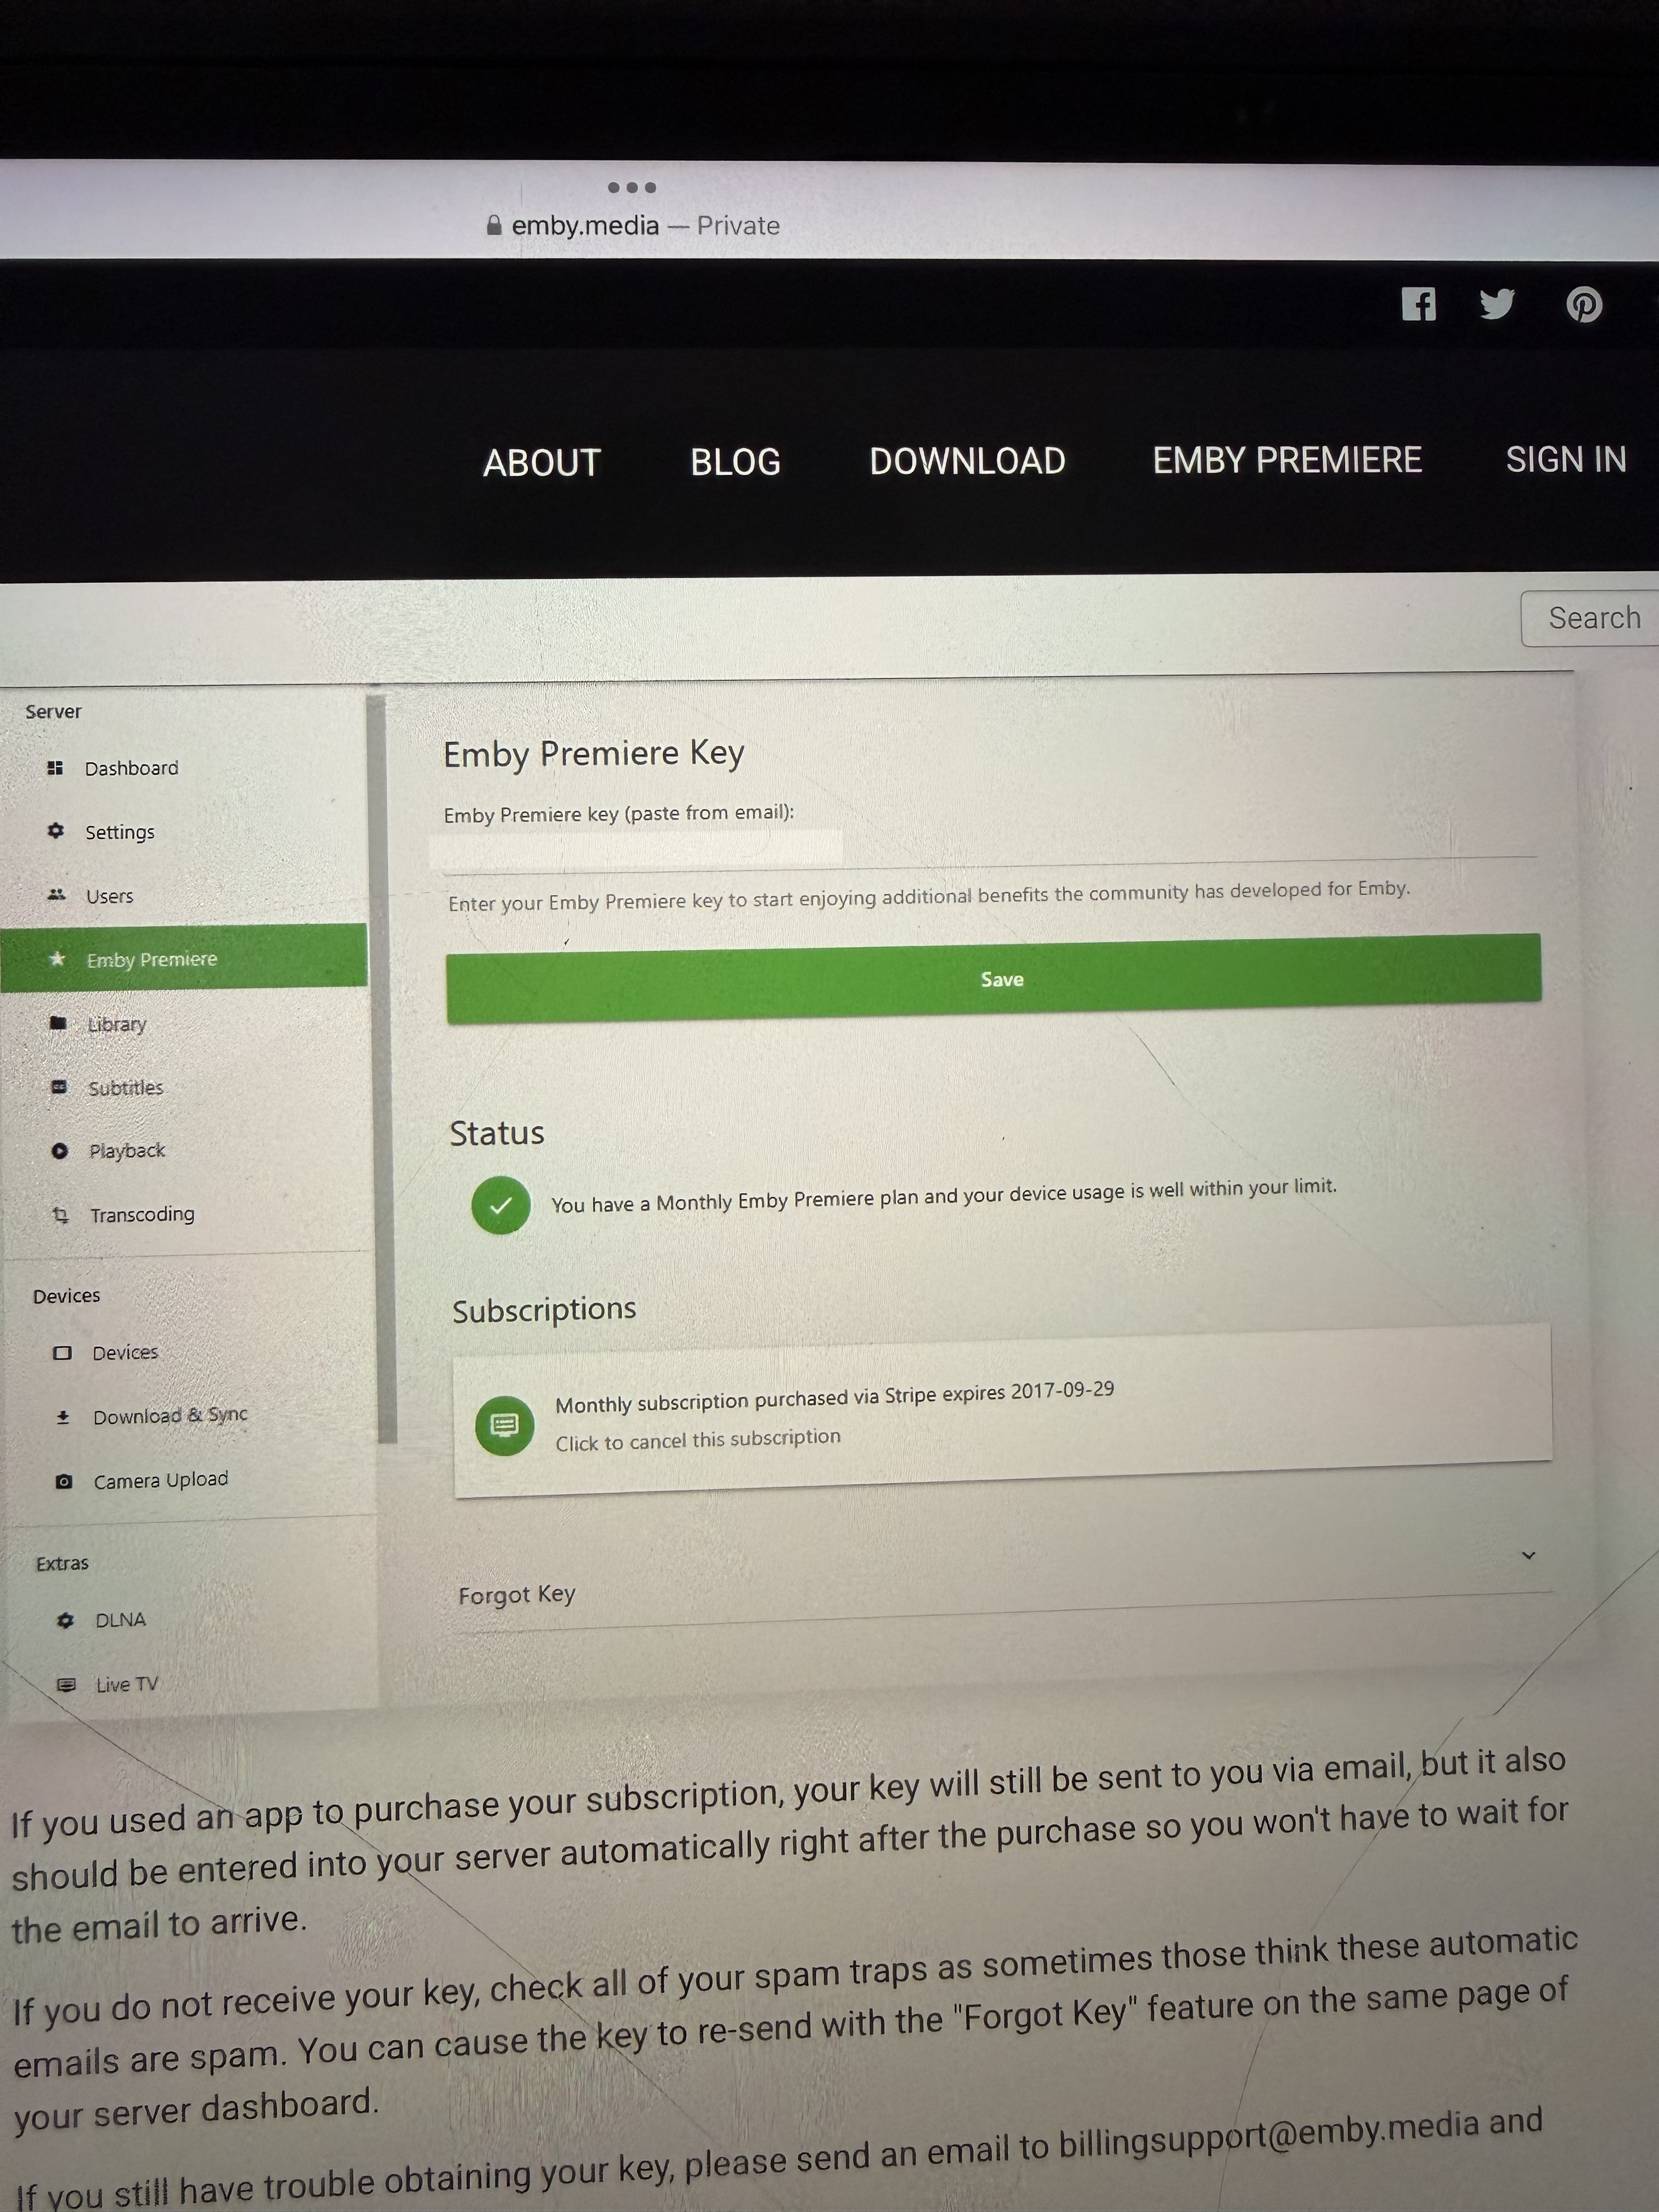Click to cancel this subscription
Image resolution: width=1659 pixels, height=2212 pixels.
[x=697, y=1439]
